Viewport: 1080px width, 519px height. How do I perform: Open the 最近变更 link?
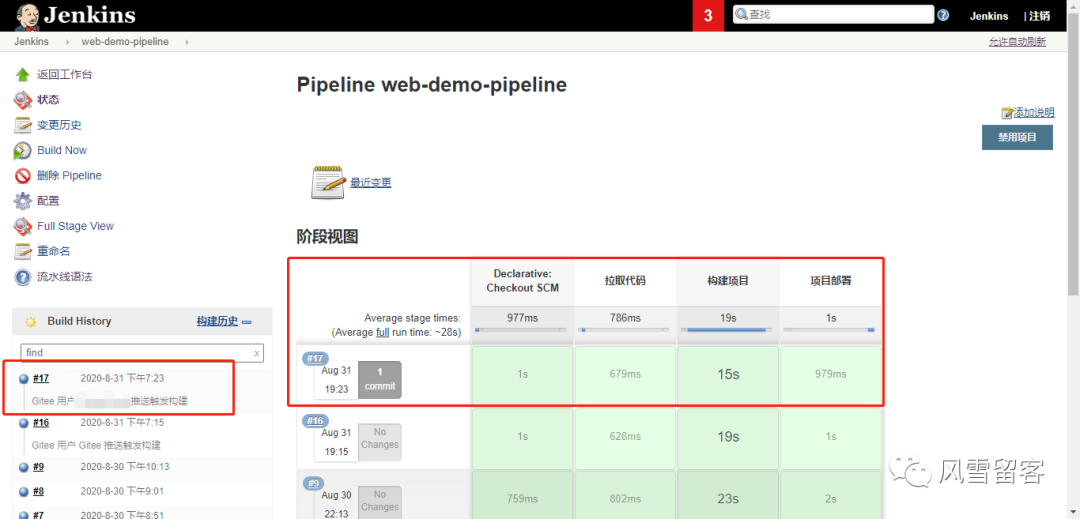(x=371, y=182)
